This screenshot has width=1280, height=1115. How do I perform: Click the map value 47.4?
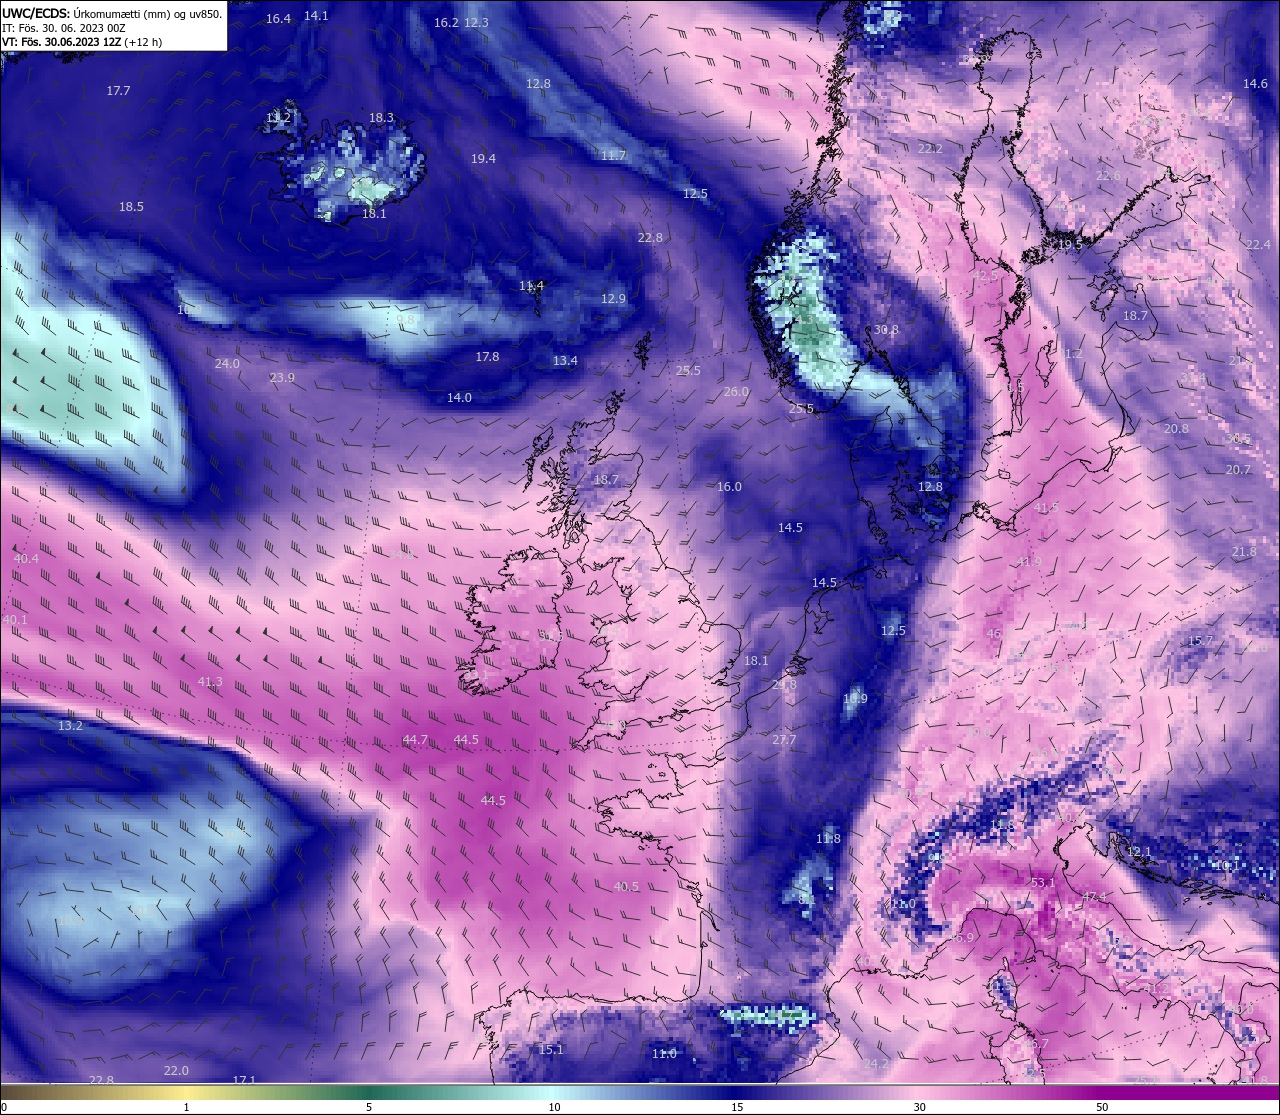pos(1094,896)
